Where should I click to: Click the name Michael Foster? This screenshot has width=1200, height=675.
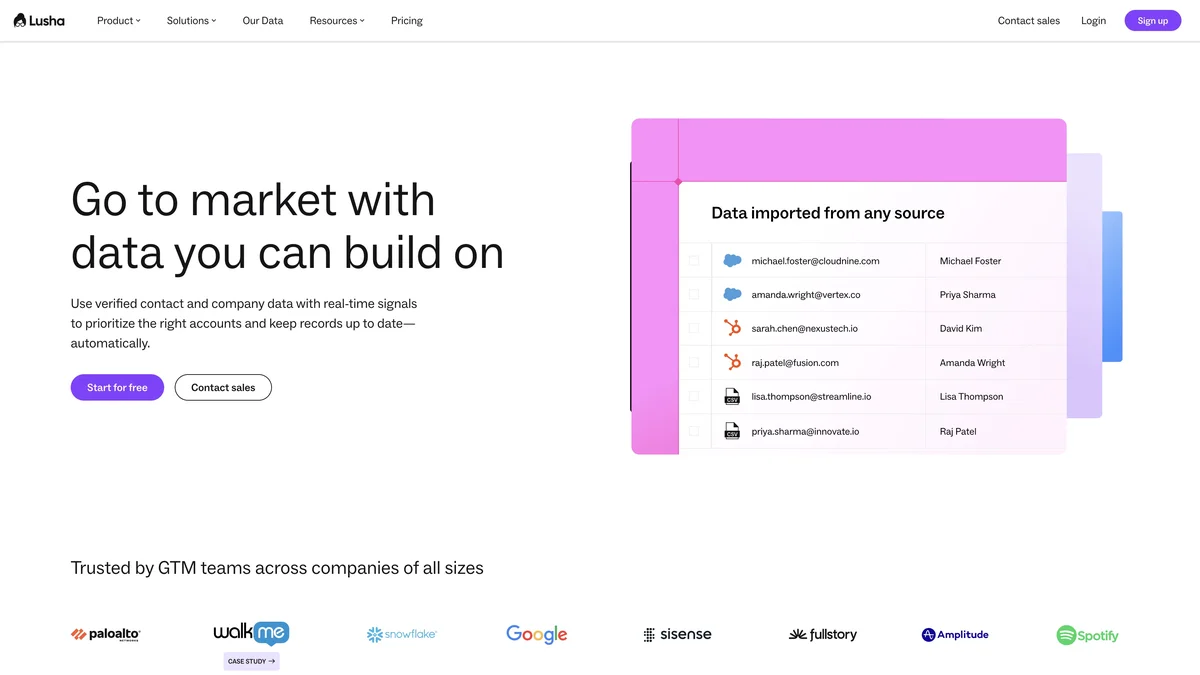coord(970,261)
